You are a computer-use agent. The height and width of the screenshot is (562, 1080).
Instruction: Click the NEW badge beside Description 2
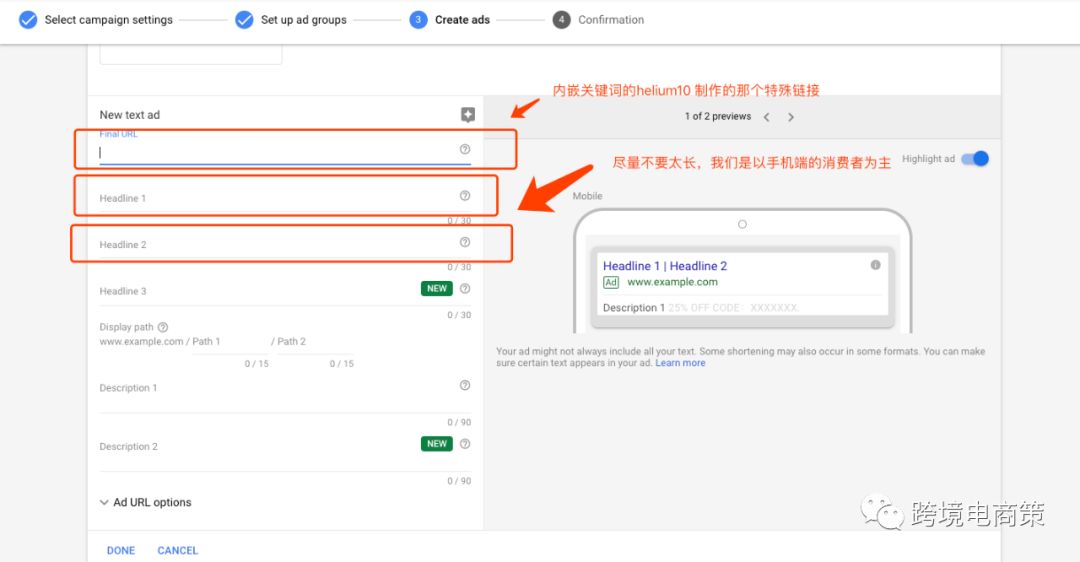tap(437, 444)
